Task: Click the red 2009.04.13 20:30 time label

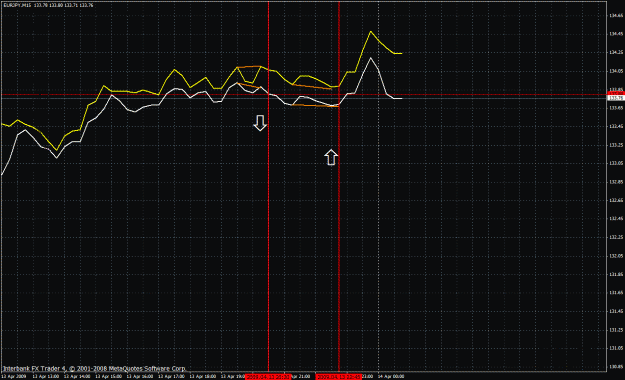Action: pos(267,376)
